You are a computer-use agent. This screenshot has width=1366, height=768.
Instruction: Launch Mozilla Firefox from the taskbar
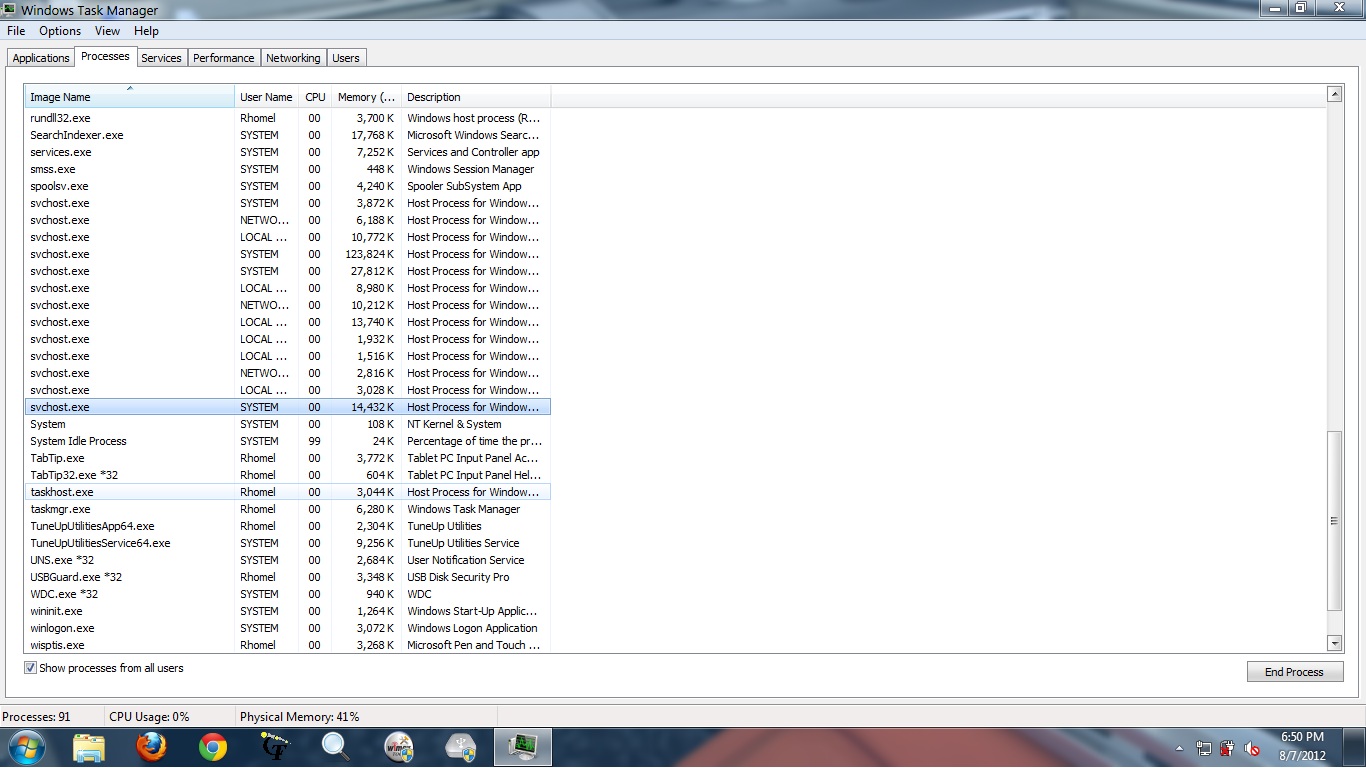coord(151,747)
